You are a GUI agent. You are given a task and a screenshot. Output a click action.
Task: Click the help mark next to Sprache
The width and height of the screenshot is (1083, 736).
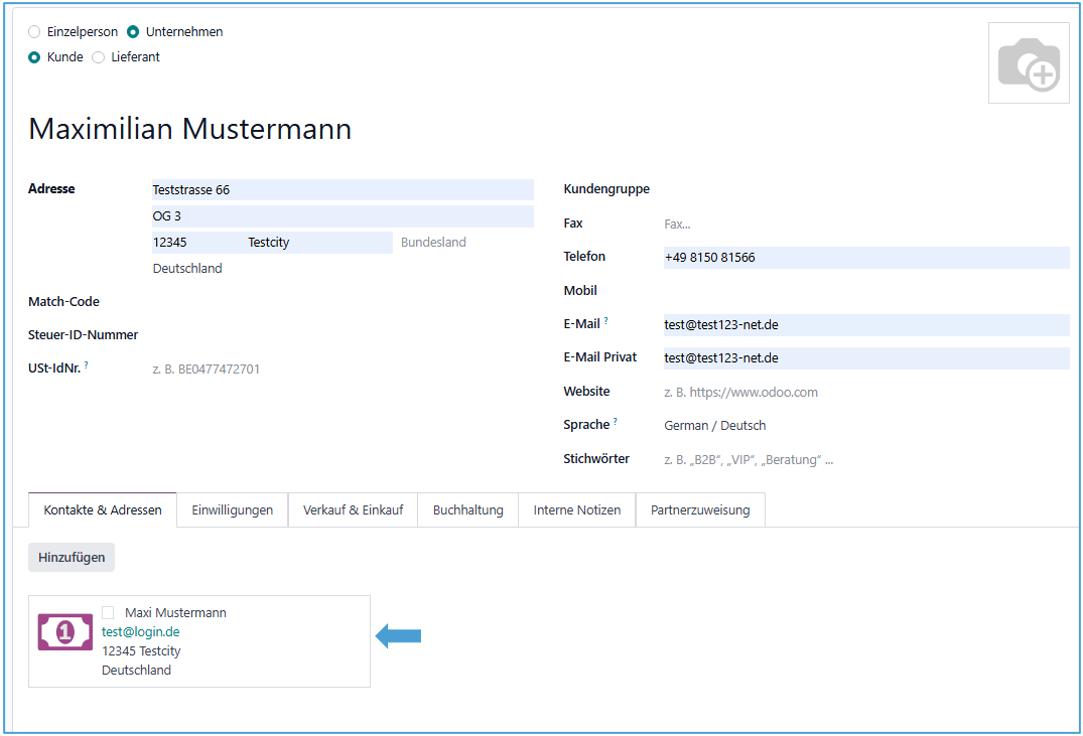pos(615,423)
